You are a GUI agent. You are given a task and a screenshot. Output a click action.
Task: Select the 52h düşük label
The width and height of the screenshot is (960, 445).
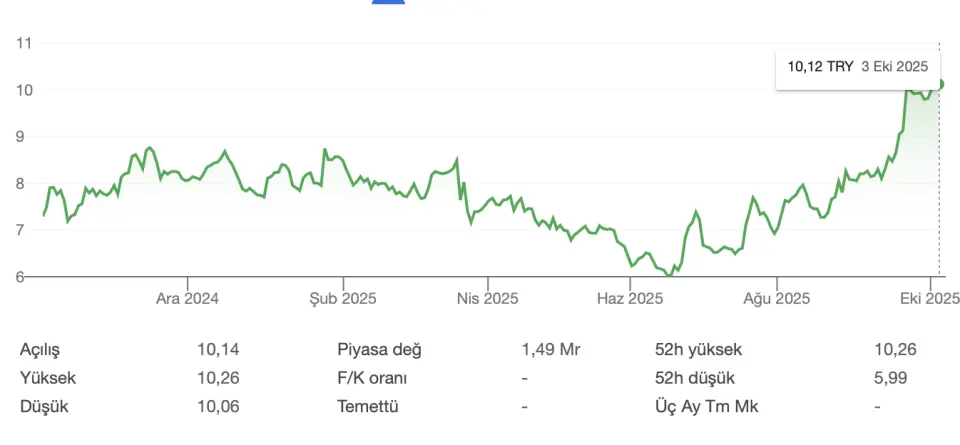[693, 379]
